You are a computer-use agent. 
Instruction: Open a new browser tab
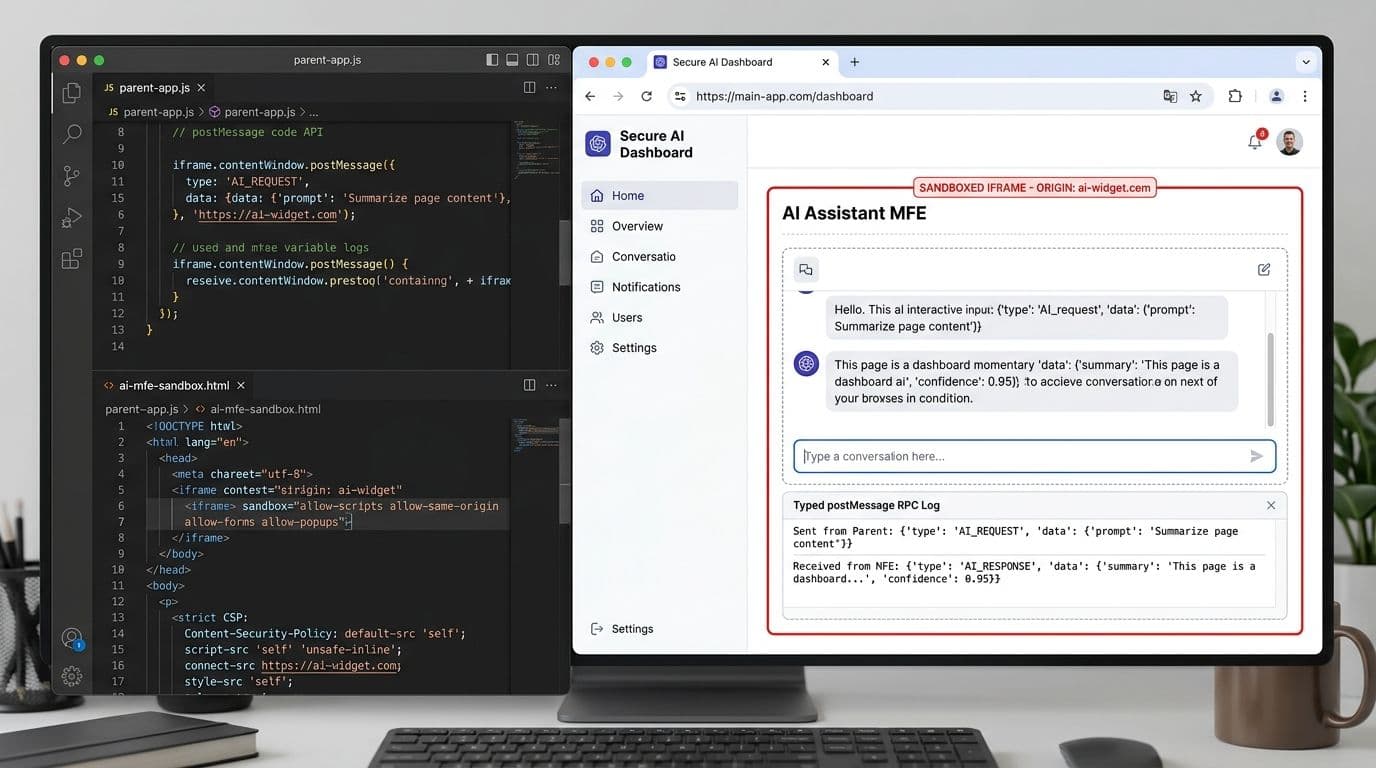(854, 62)
